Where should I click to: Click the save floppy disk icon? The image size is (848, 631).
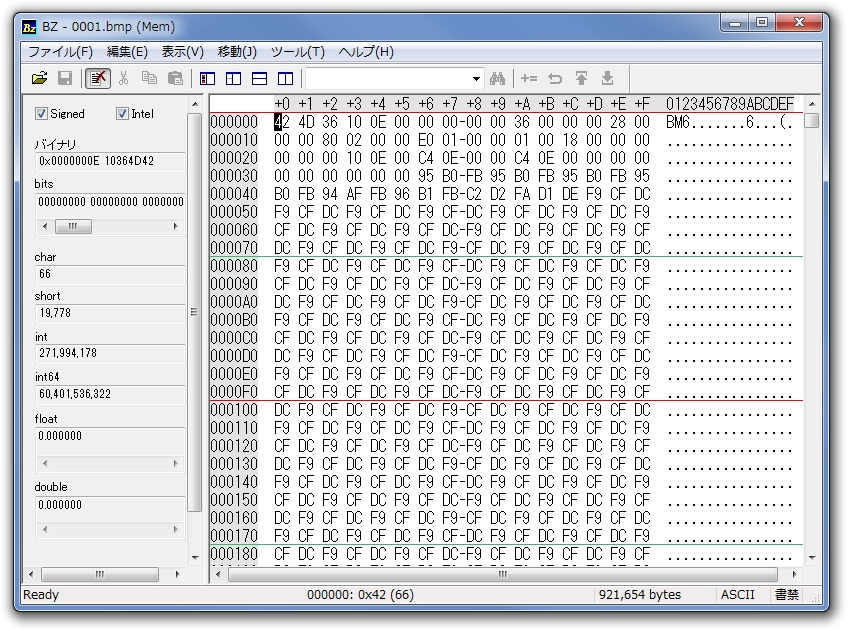[x=65, y=79]
